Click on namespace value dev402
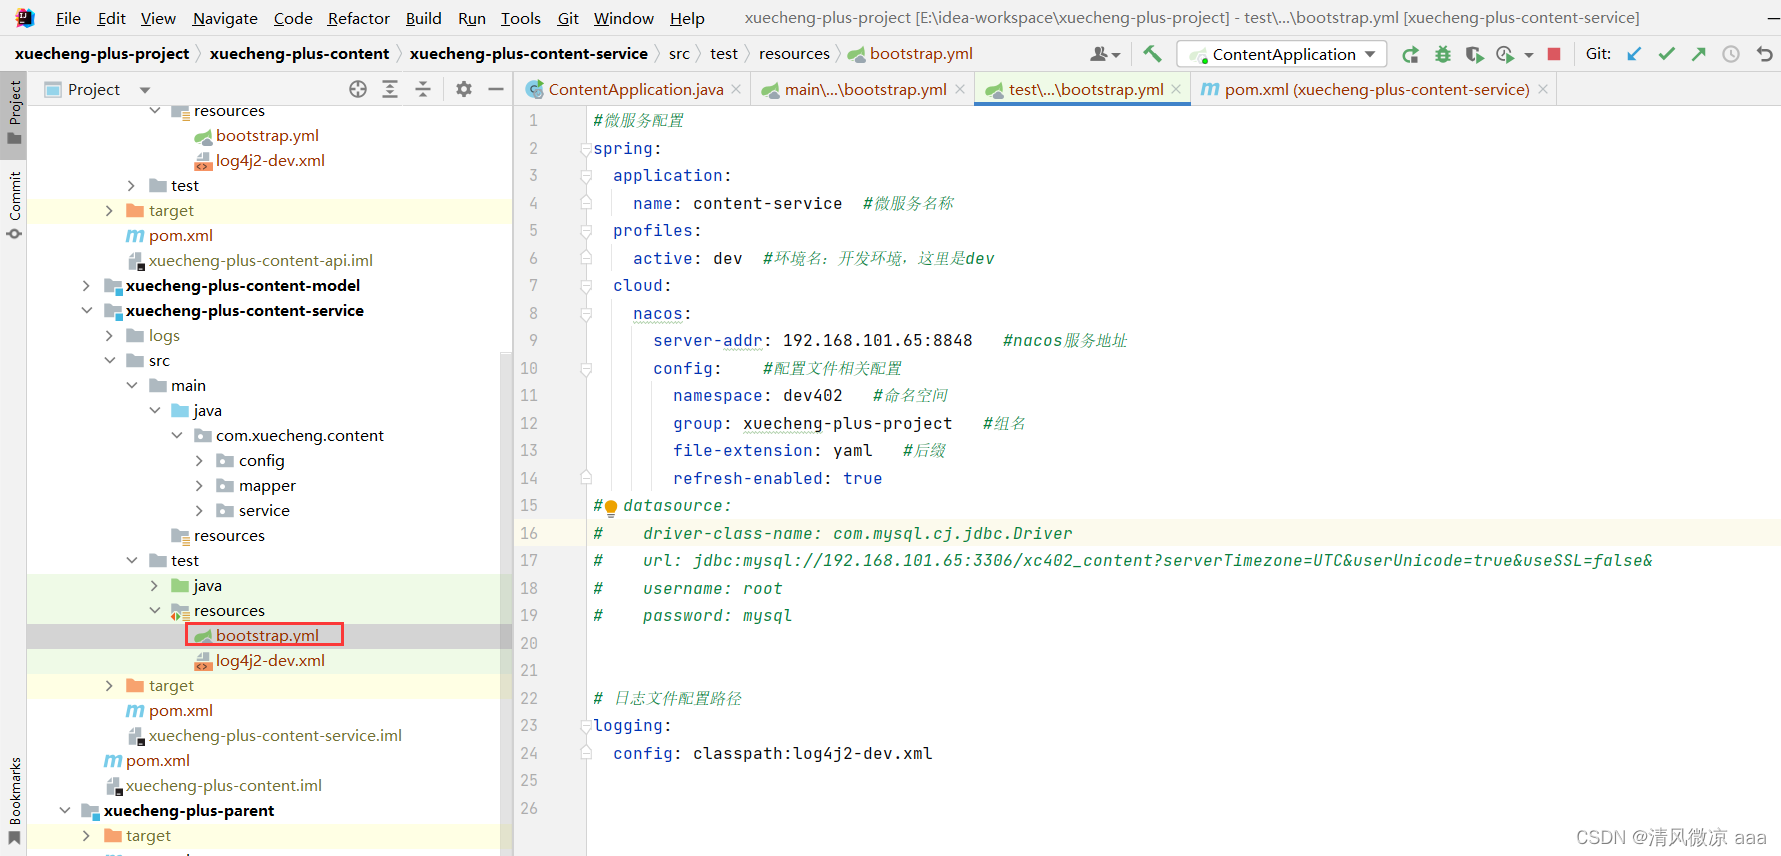This screenshot has width=1781, height=856. click(x=812, y=396)
